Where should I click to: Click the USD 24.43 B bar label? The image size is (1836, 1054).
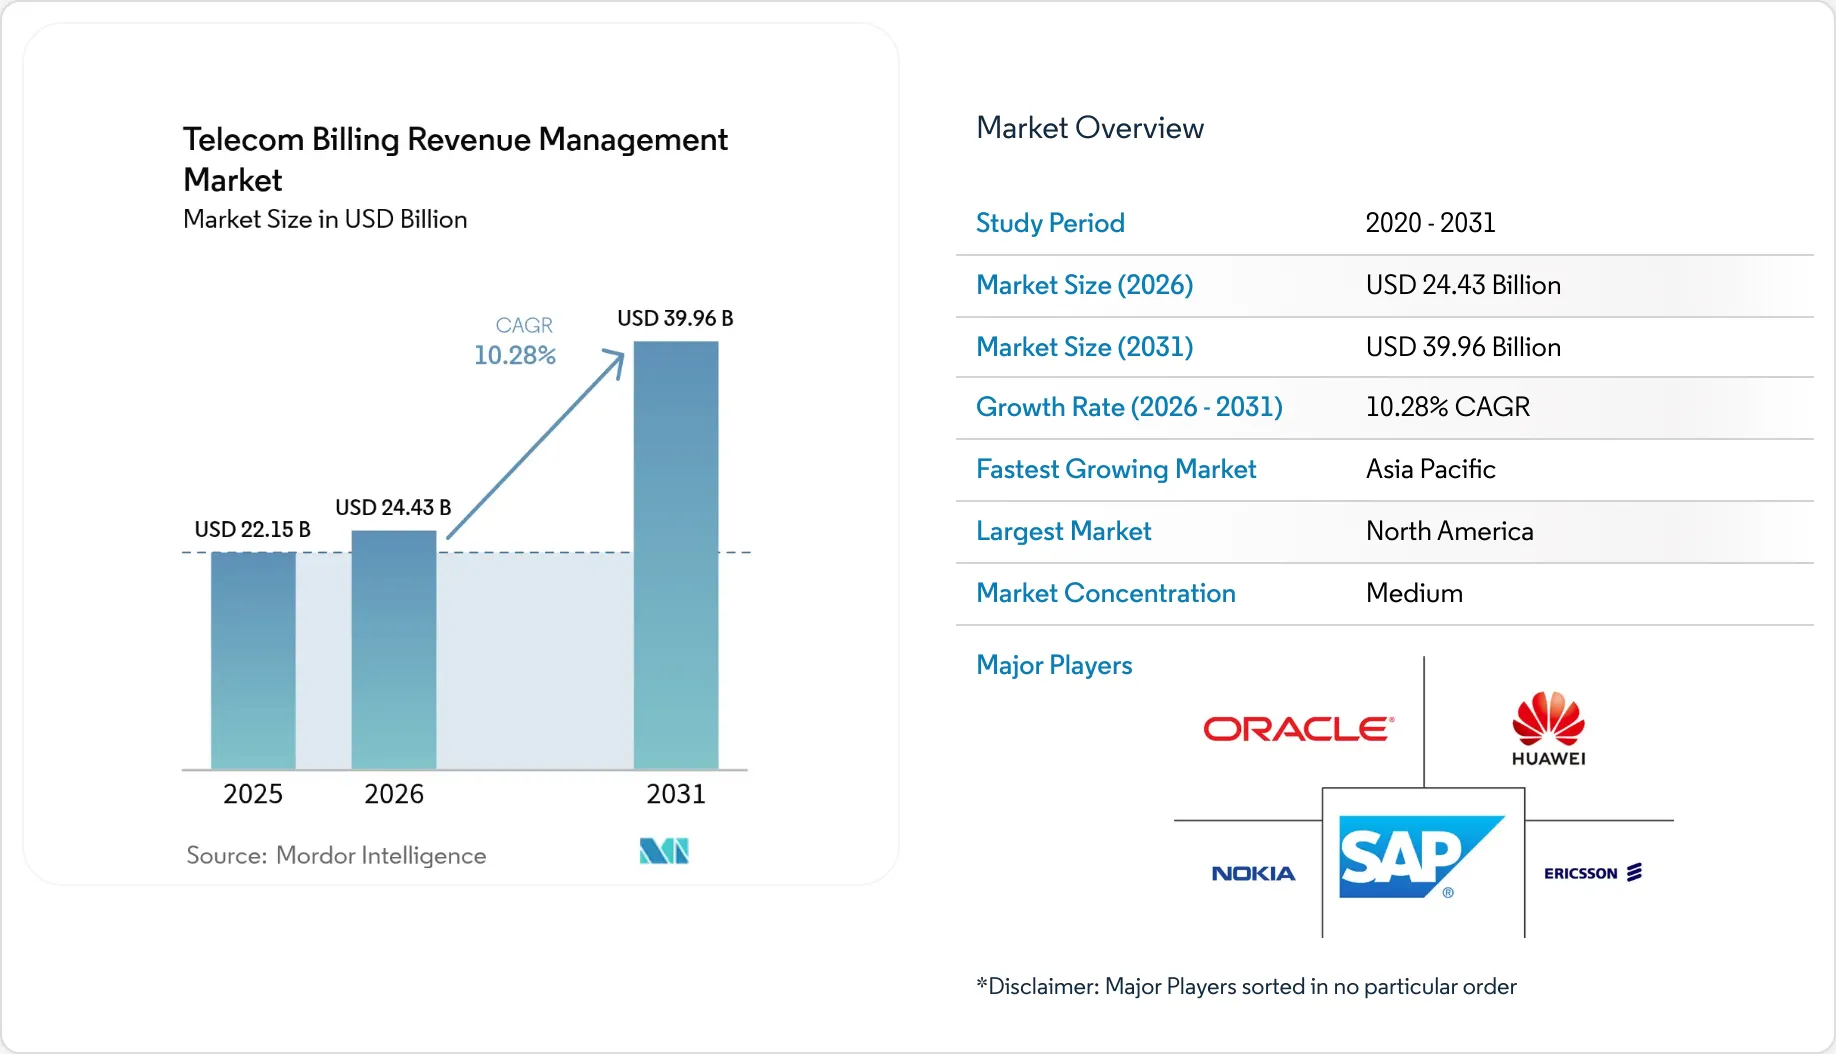click(393, 507)
